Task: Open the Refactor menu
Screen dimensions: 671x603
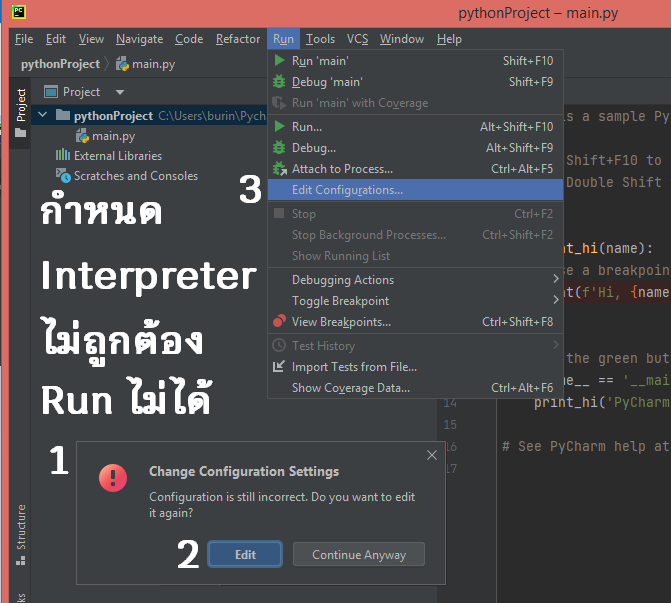Action: click(x=238, y=39)
